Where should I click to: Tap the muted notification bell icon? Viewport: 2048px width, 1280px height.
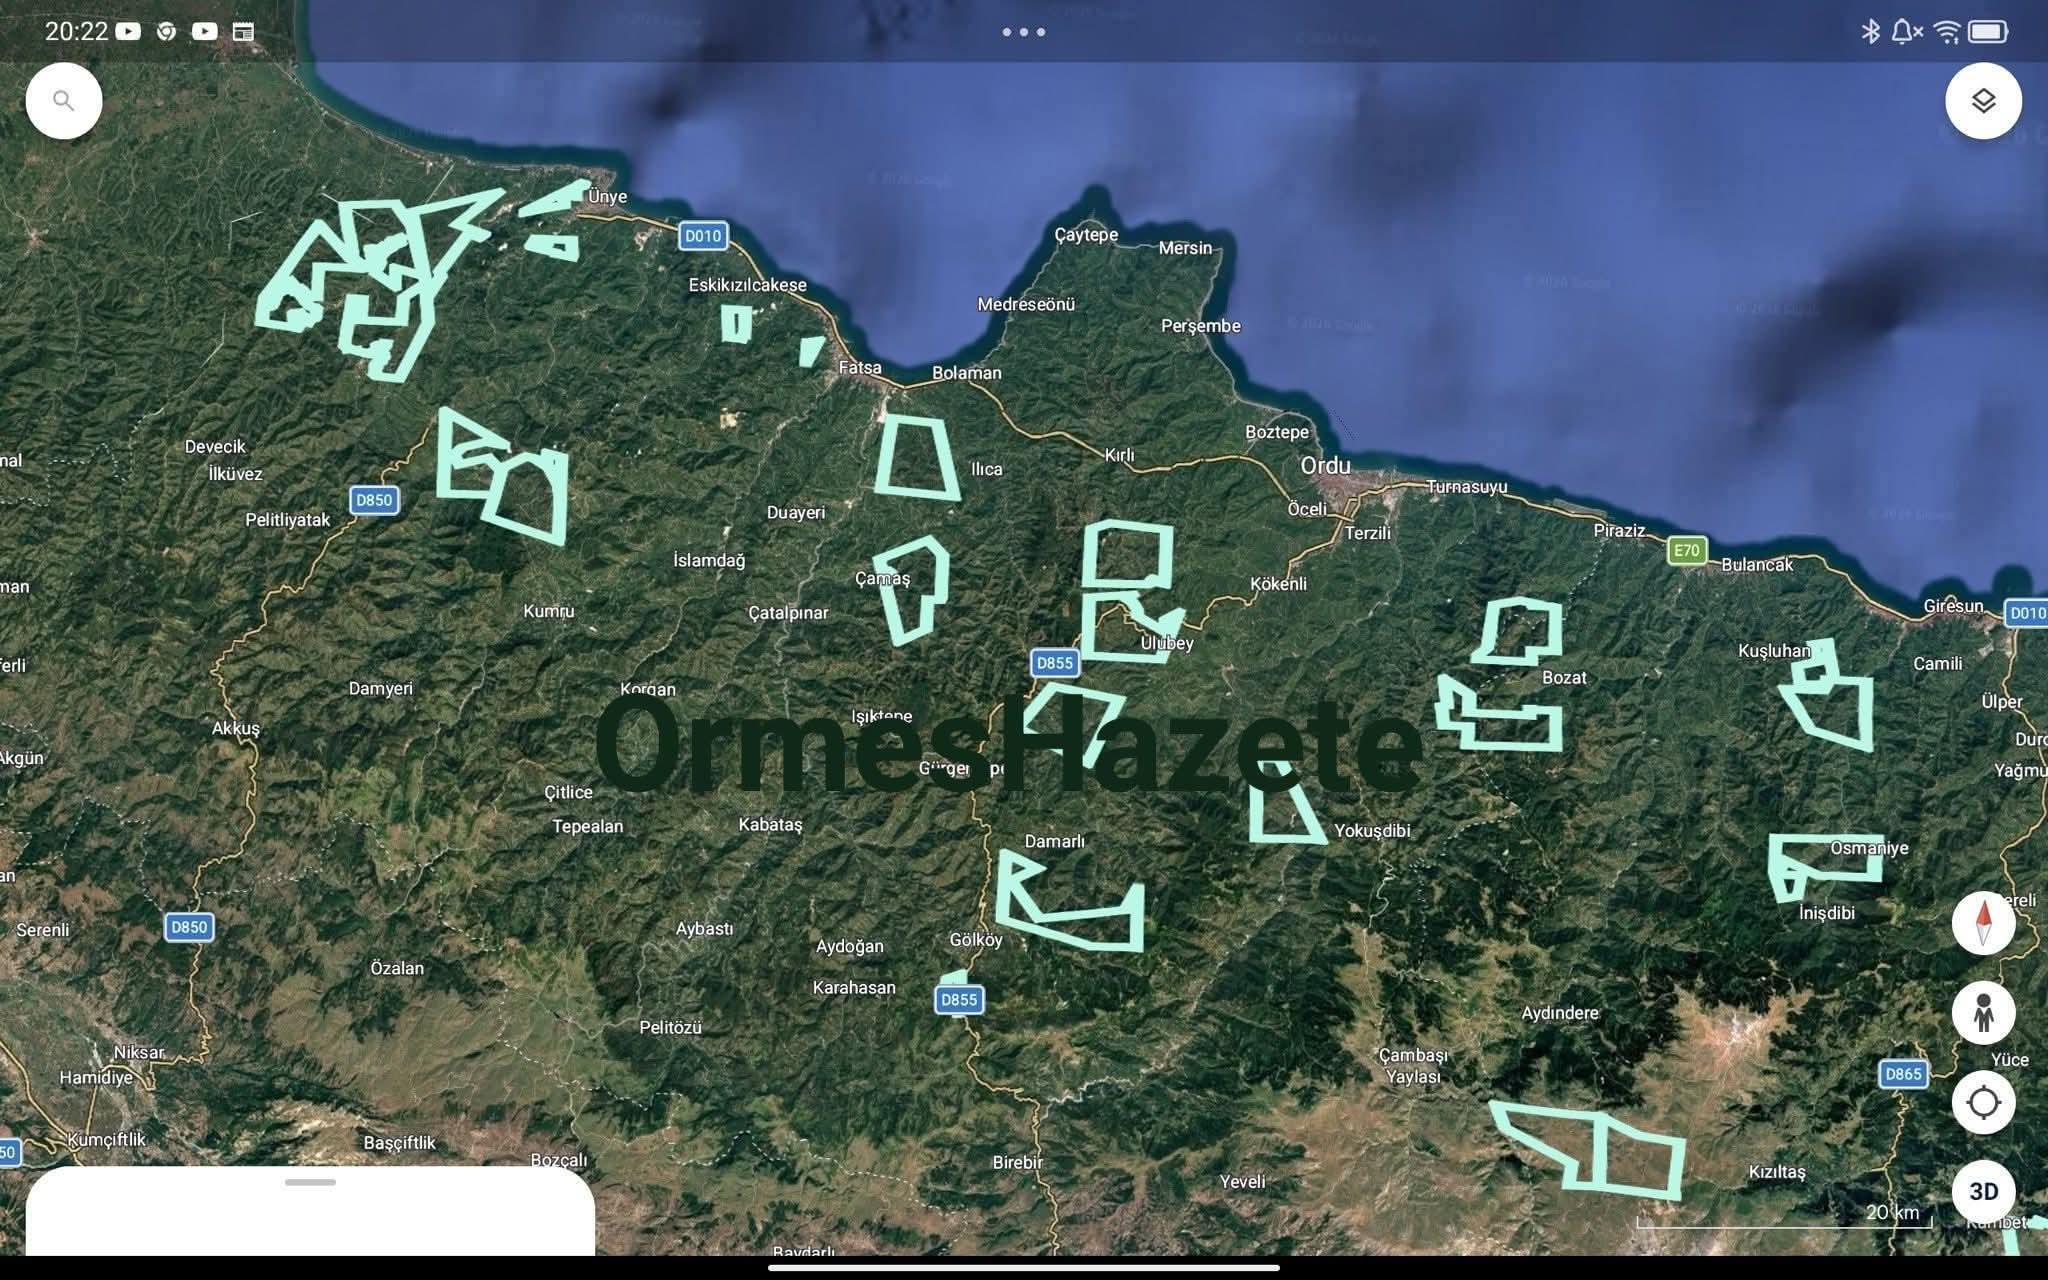coord(1906,32)
